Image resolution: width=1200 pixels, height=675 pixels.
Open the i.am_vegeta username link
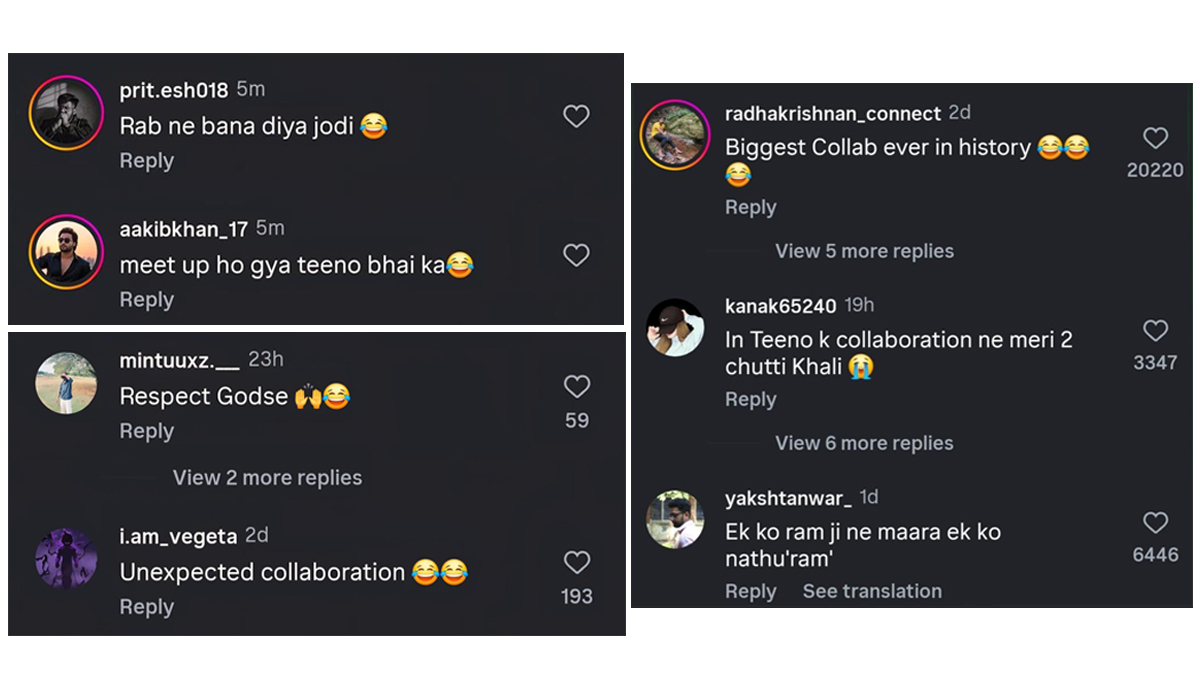[178, 536]
